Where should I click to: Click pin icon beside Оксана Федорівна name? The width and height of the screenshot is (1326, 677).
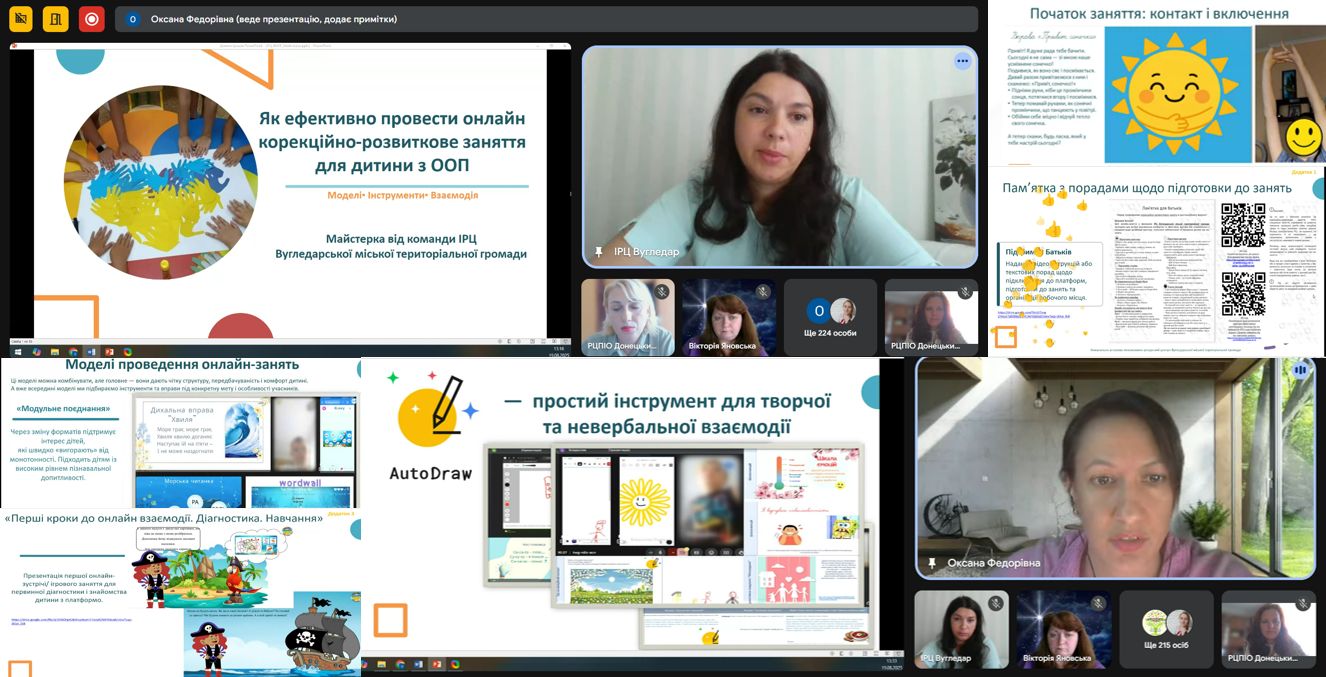933,563
